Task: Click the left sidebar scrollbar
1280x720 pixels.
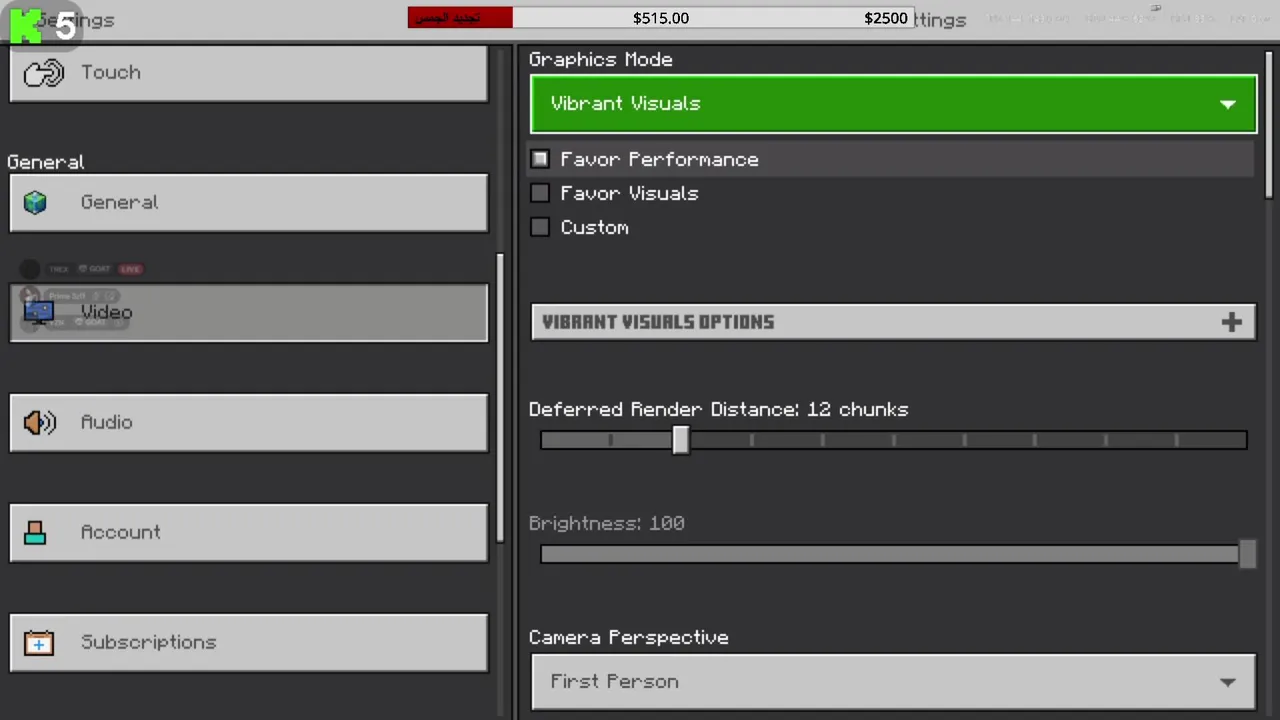Action: click(500, 400)
